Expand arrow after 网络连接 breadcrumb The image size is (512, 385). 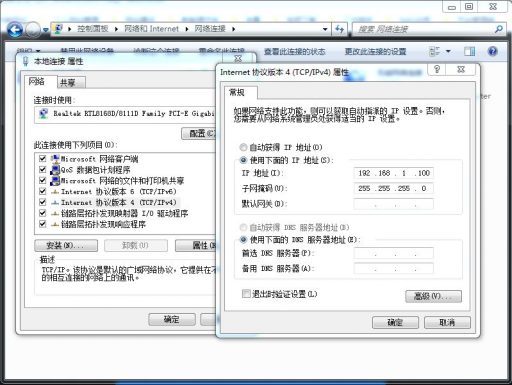[x=233, y=29]
